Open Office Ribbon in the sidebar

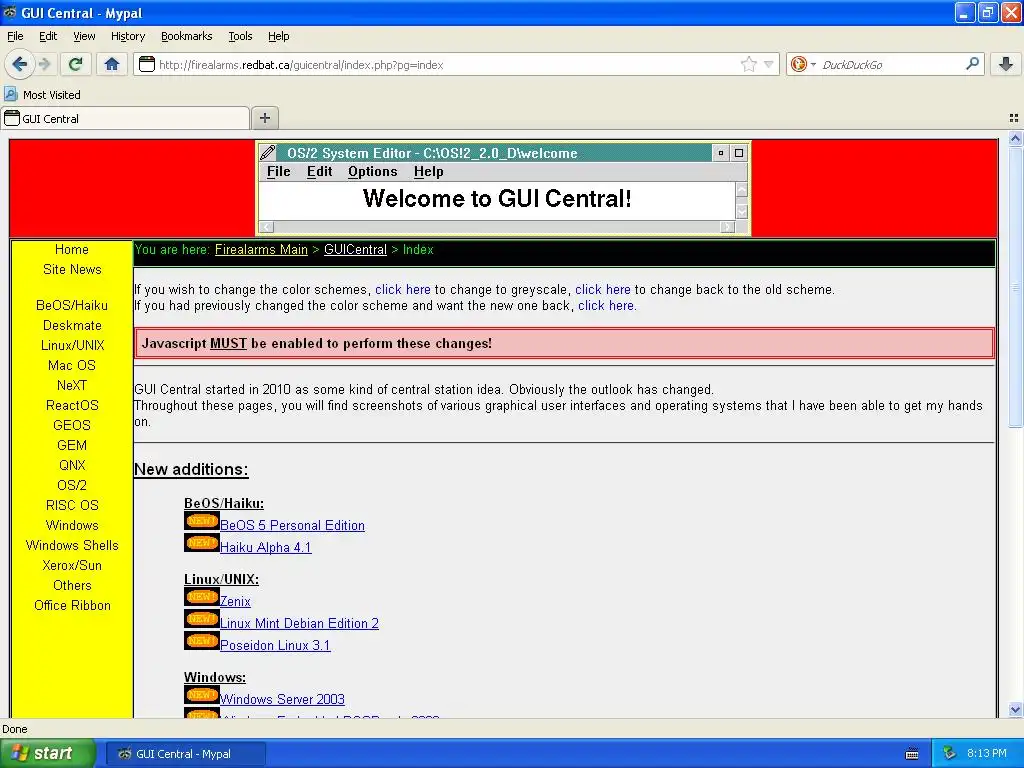coord(72,605)
